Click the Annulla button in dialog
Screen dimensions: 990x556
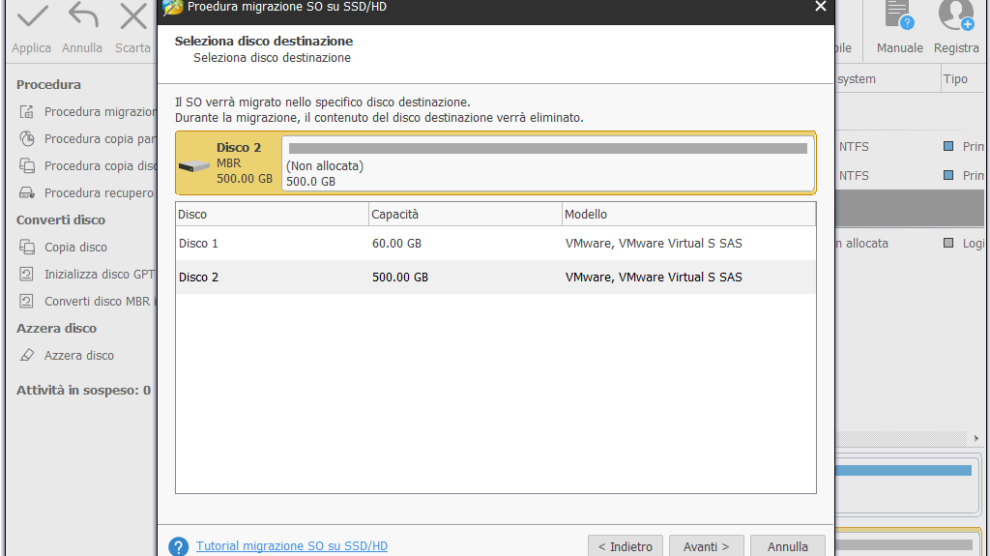click(787, 546)
